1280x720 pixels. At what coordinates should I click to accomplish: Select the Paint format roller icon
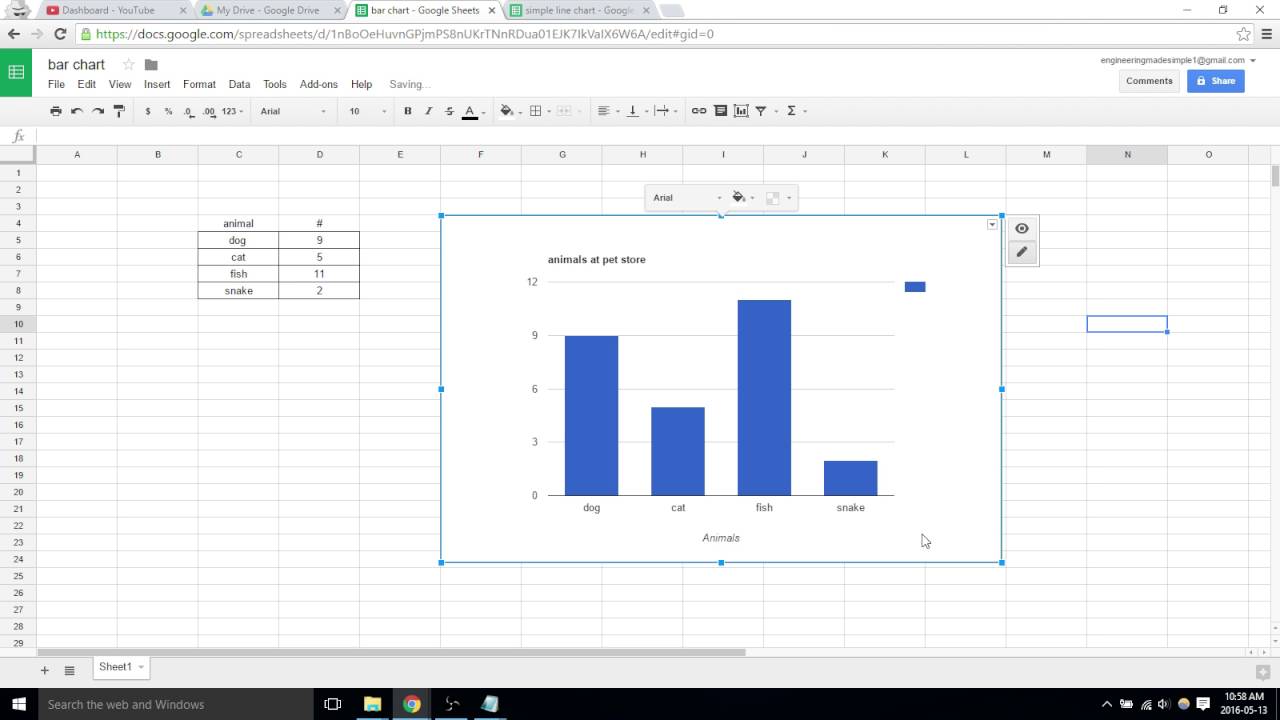click(x=119, y=111)
